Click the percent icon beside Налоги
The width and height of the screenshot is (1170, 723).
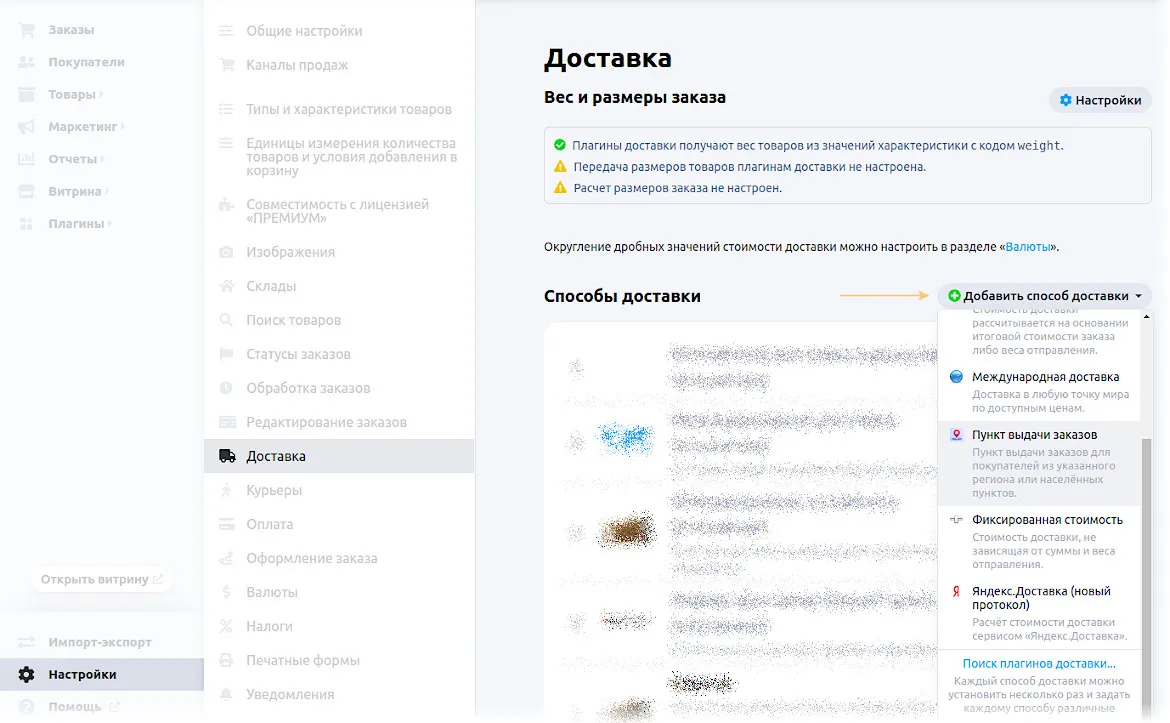[x=228, y=626]
